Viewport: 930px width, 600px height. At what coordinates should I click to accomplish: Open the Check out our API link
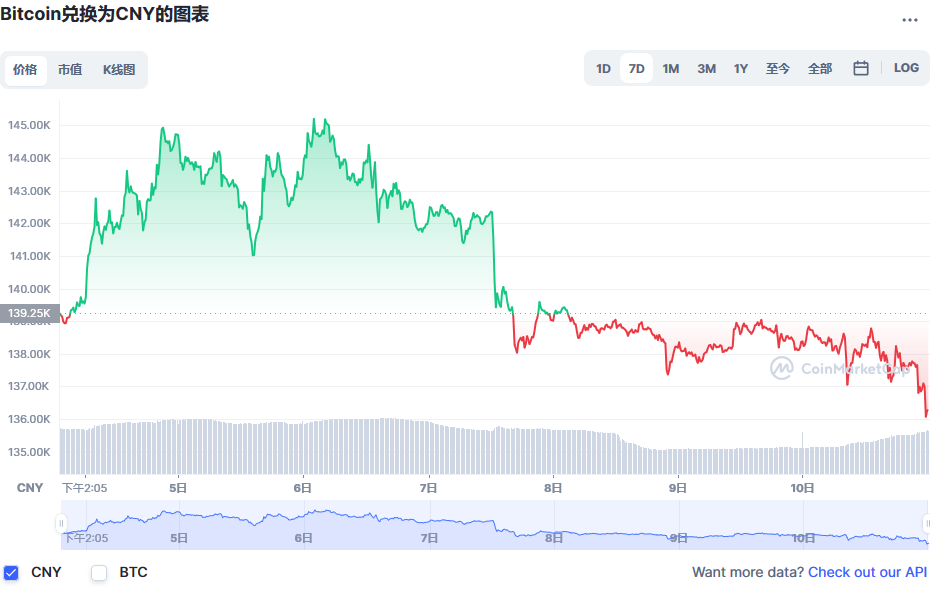pos(867,572)
